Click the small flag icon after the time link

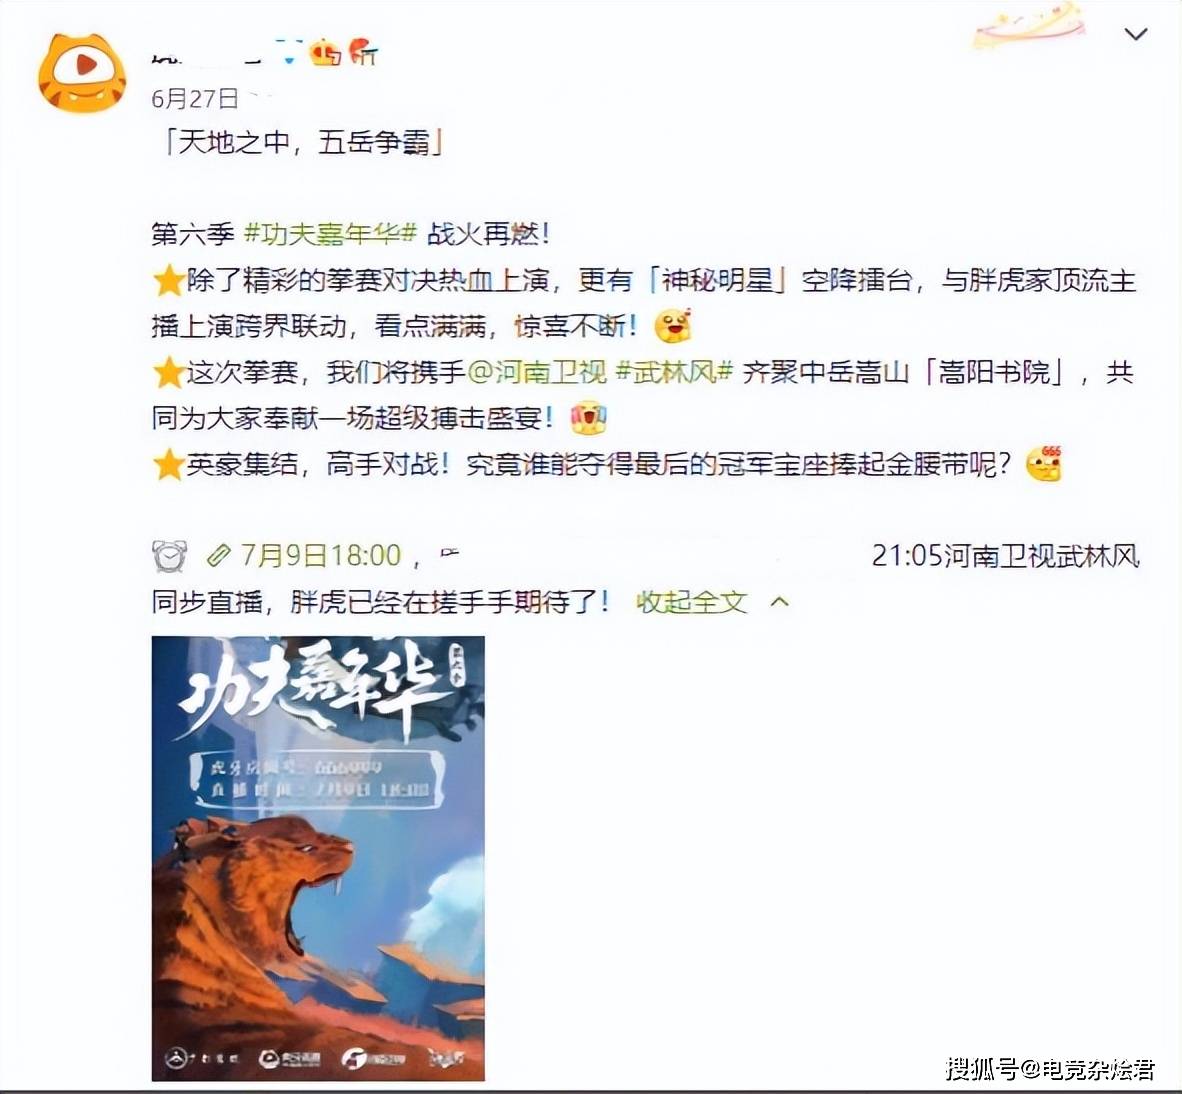(449, 554)
